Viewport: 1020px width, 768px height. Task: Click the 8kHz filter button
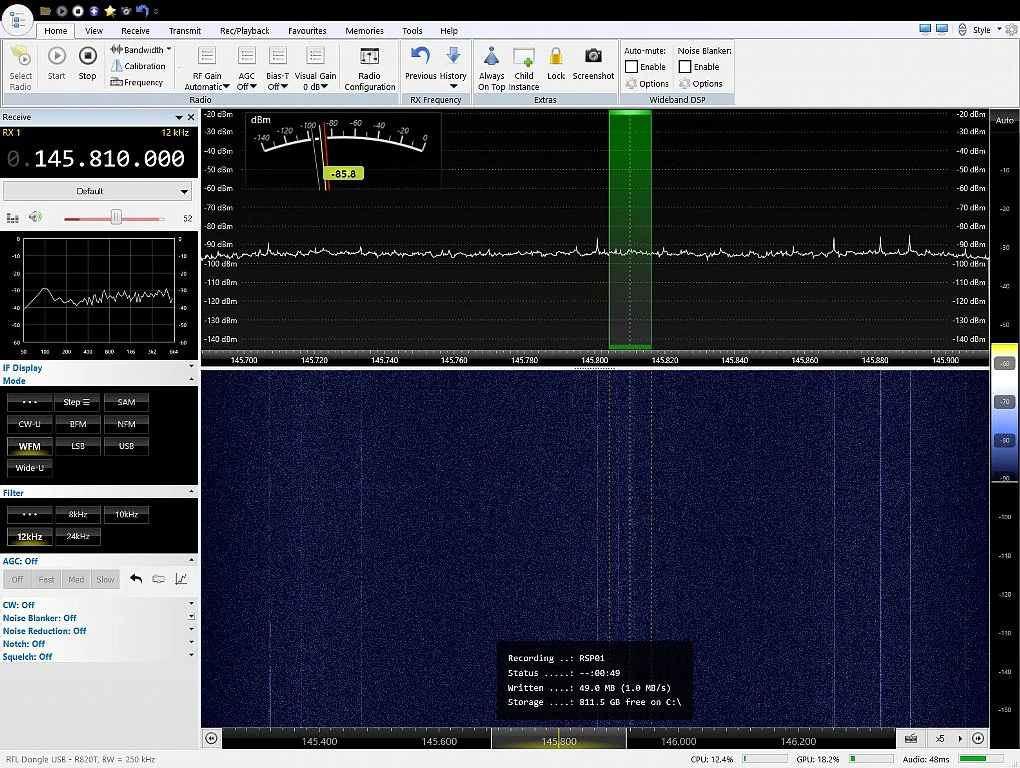(78, 514)
